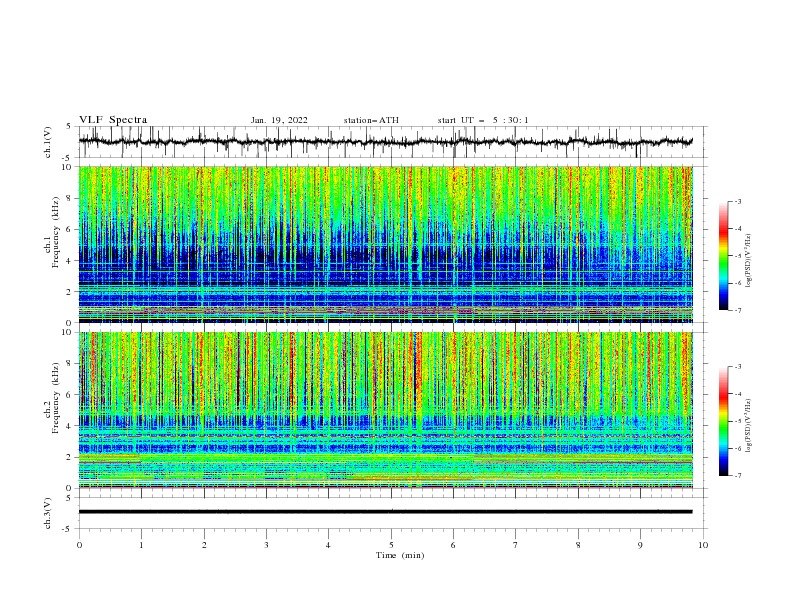
Task: Click the '-7' value on ch.2 colorbar
Action: pyautogui.click(x=738, y=476)
